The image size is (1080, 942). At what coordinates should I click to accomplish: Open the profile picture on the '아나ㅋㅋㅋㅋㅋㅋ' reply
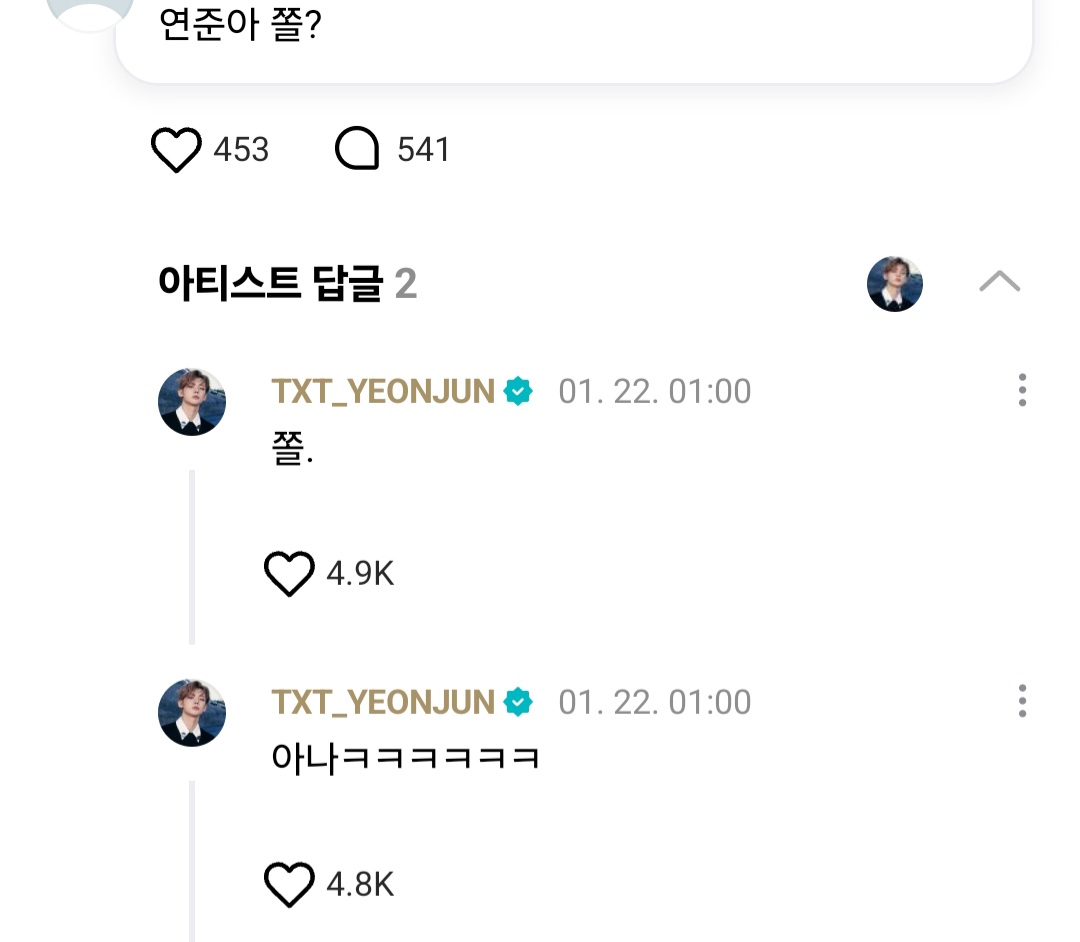coord(192,712)
